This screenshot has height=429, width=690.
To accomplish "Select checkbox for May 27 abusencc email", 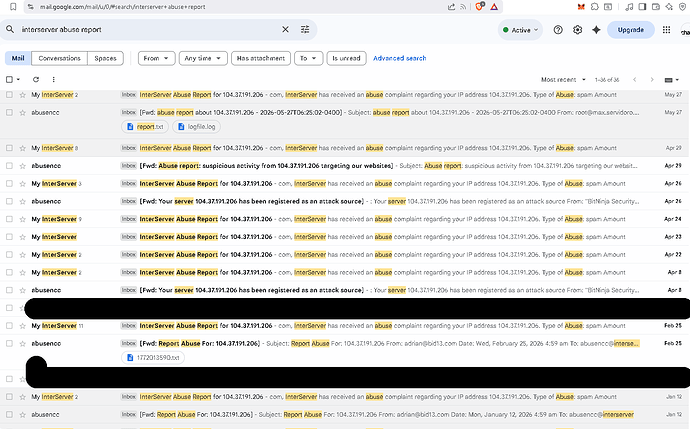I will (x=9, y=113).
